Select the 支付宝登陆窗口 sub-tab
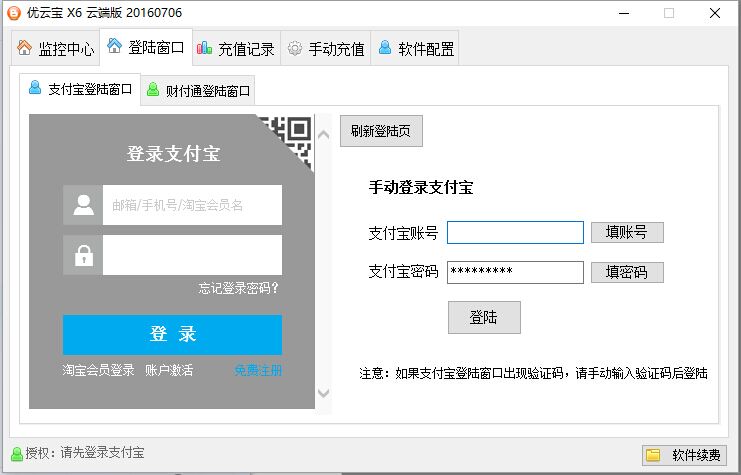Screen dimensions: 741x475 coord(80,90)
